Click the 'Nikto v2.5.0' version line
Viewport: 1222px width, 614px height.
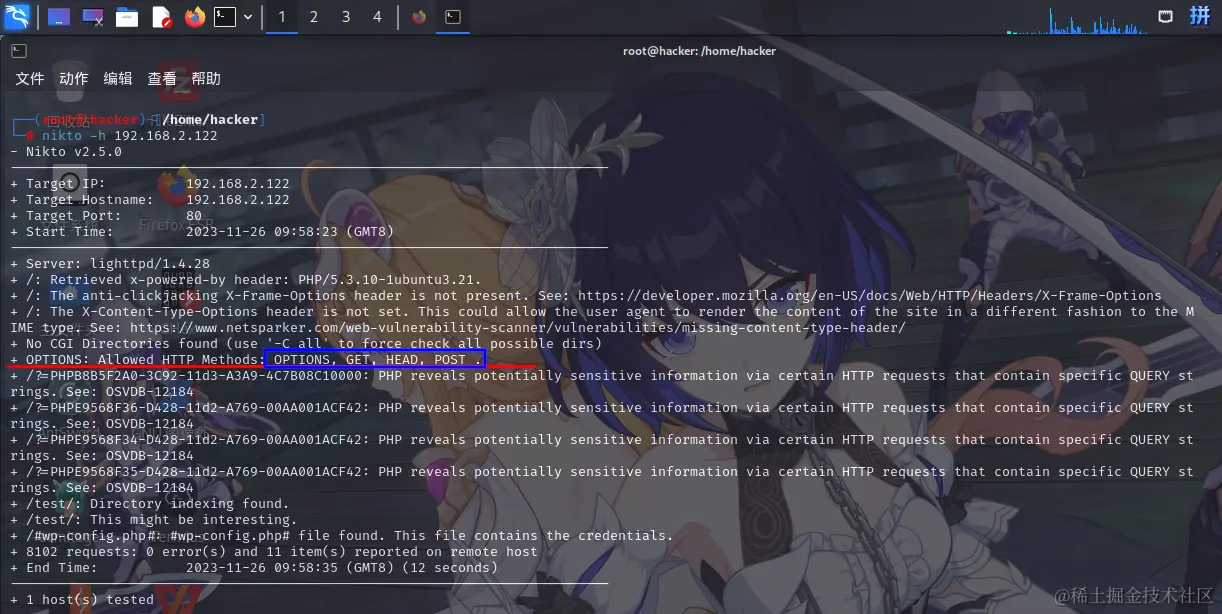[66, 152]
